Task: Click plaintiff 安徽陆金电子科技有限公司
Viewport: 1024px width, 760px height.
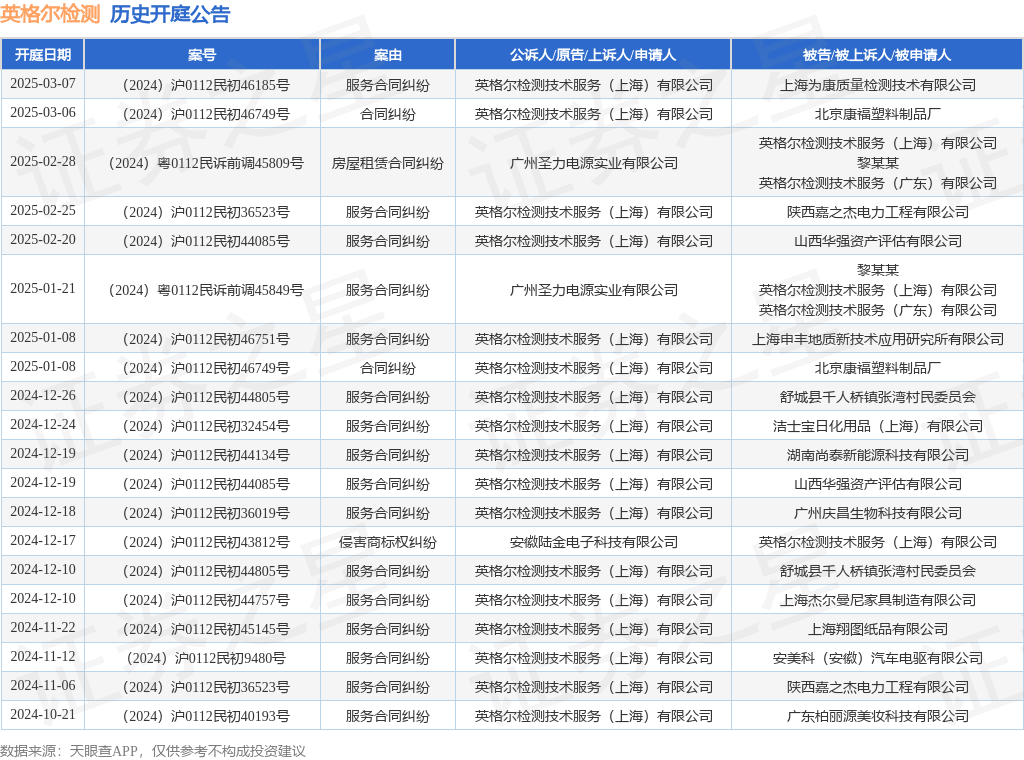Action: [593, 542]
